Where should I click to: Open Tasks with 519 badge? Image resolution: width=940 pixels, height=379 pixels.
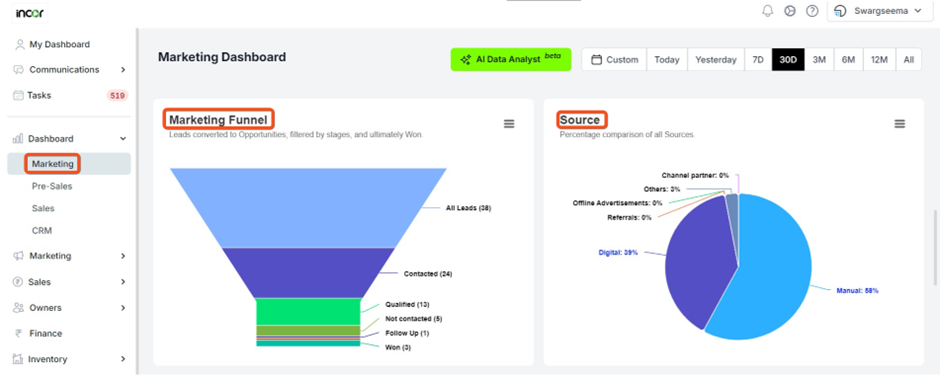69,95
